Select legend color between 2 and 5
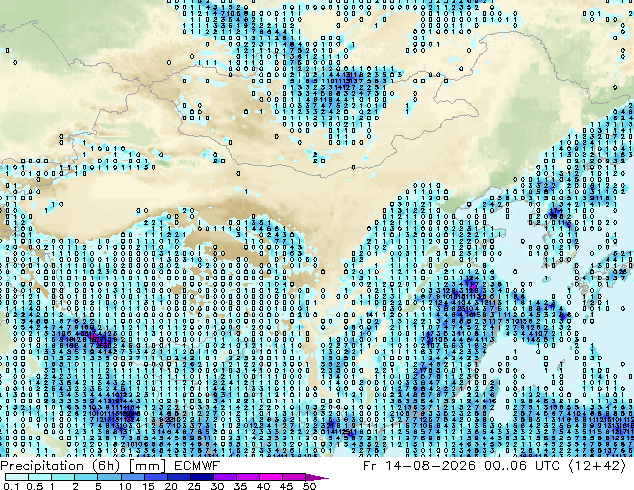 pos(86,477)
